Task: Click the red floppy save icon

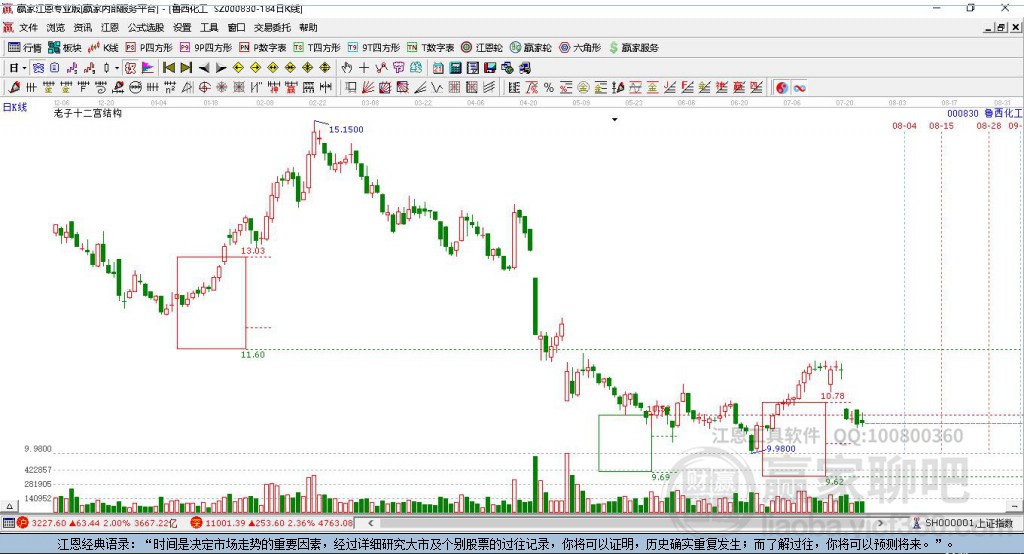Action: pyautogui.click(x=490, y=68)
